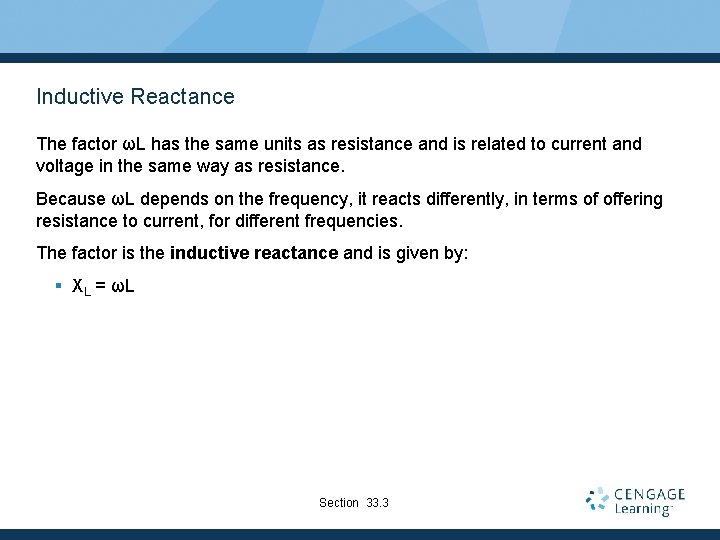Click the paragraph starting 'The factor ωL has'
The width and height of the screenshot is (720, 540).
point(339,155)
